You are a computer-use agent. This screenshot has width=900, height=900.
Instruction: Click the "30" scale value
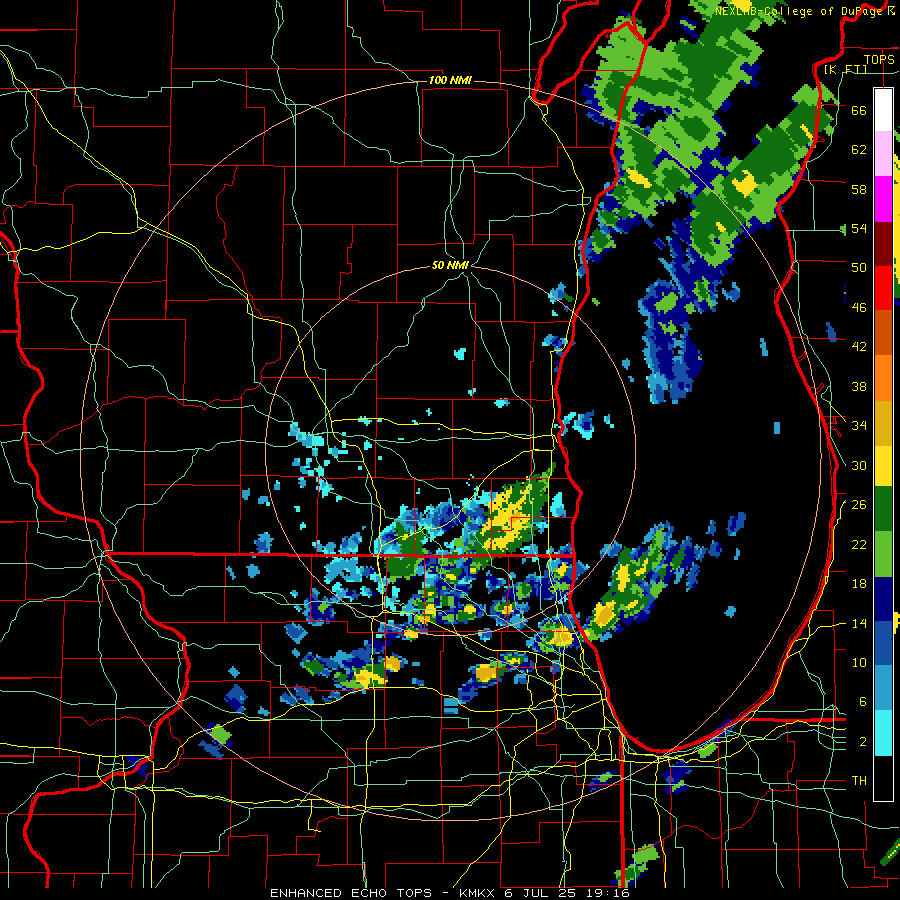click(859, 465)
